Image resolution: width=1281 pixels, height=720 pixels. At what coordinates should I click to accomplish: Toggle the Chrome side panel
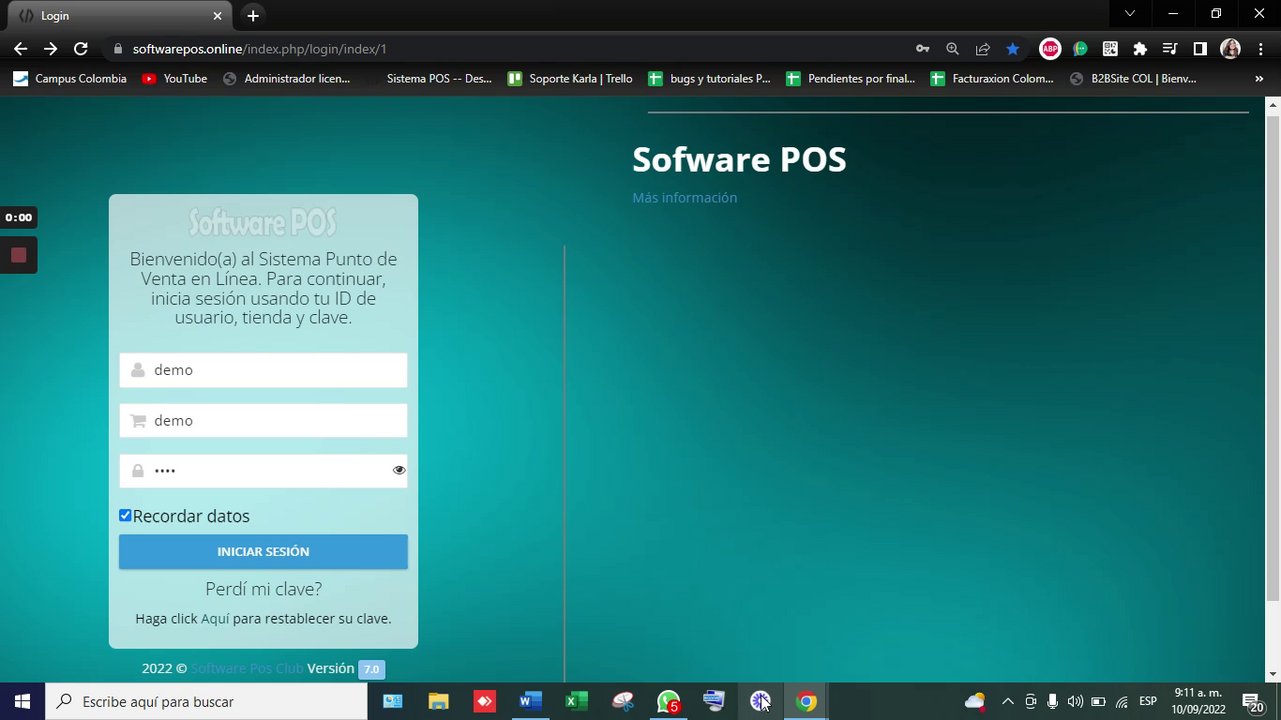coord(1200,48)
